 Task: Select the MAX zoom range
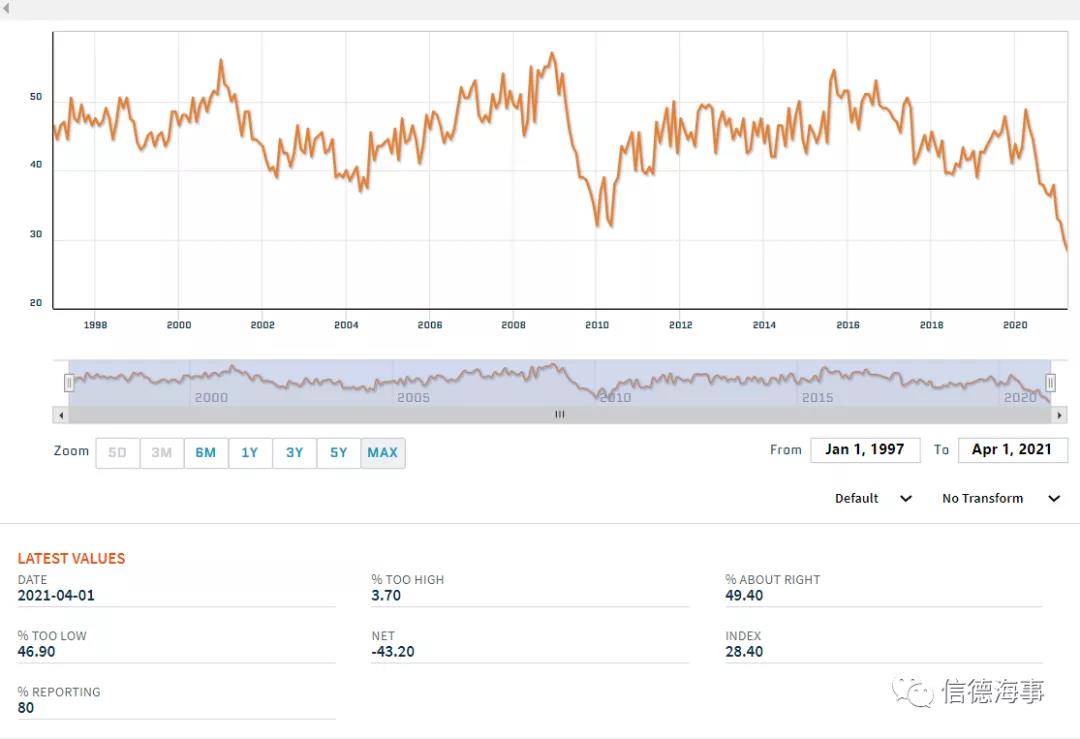[x=383, y=453]
